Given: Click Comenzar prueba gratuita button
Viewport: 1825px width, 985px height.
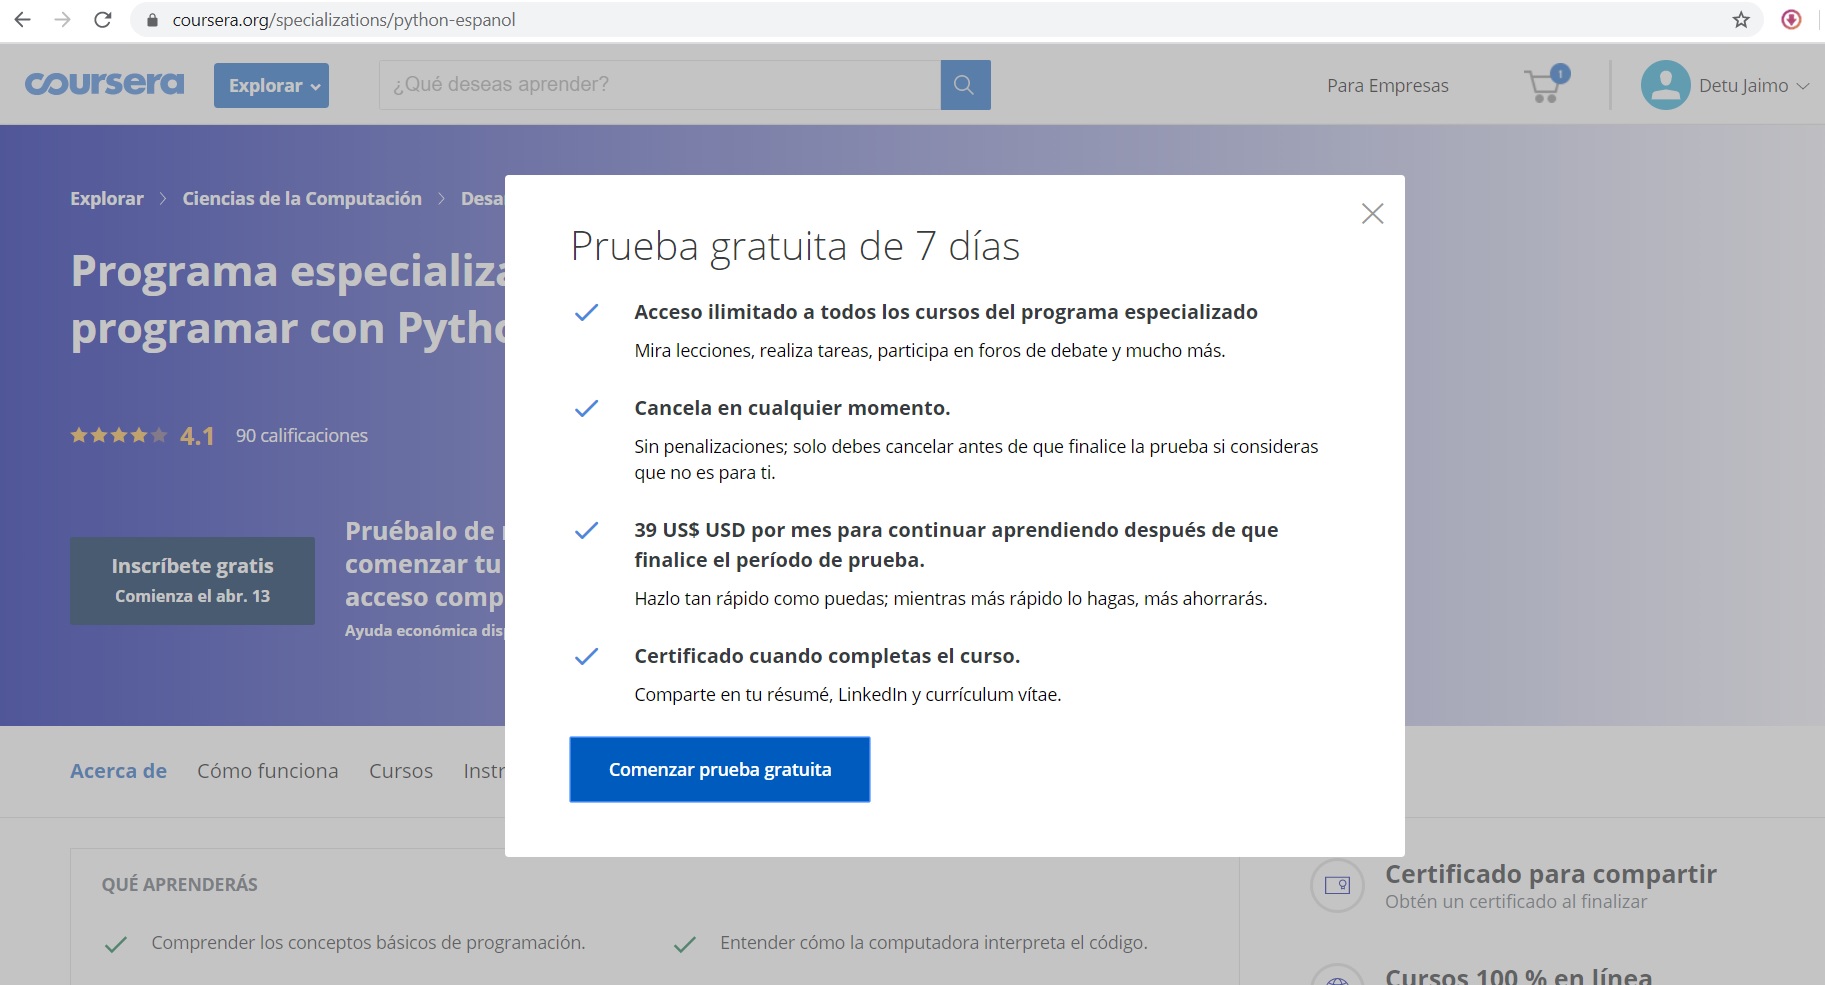Looking at the screenshot, I should point(719,769).
